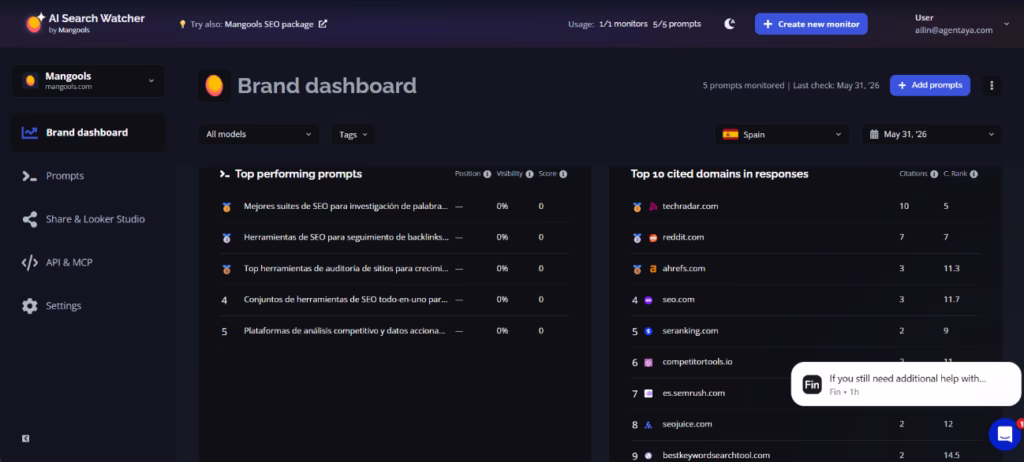Screen dimensions: 1024x462
Task: Open the chat messenger launcher
Action: tap(1004, 434)
